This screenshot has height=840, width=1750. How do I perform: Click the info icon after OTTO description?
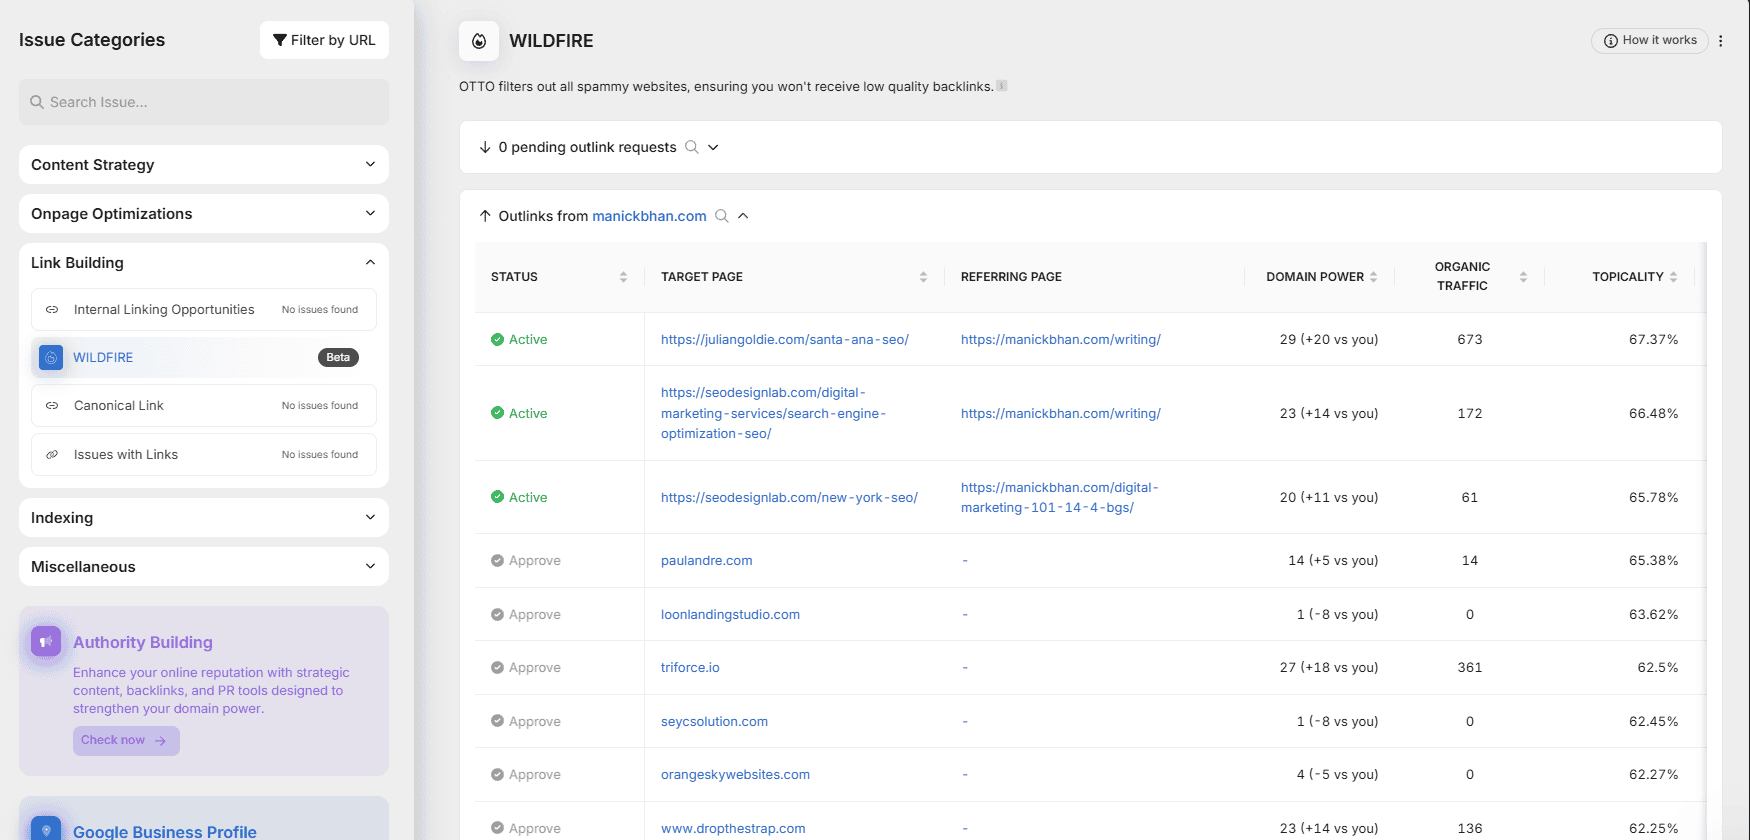click(1001, 86)
